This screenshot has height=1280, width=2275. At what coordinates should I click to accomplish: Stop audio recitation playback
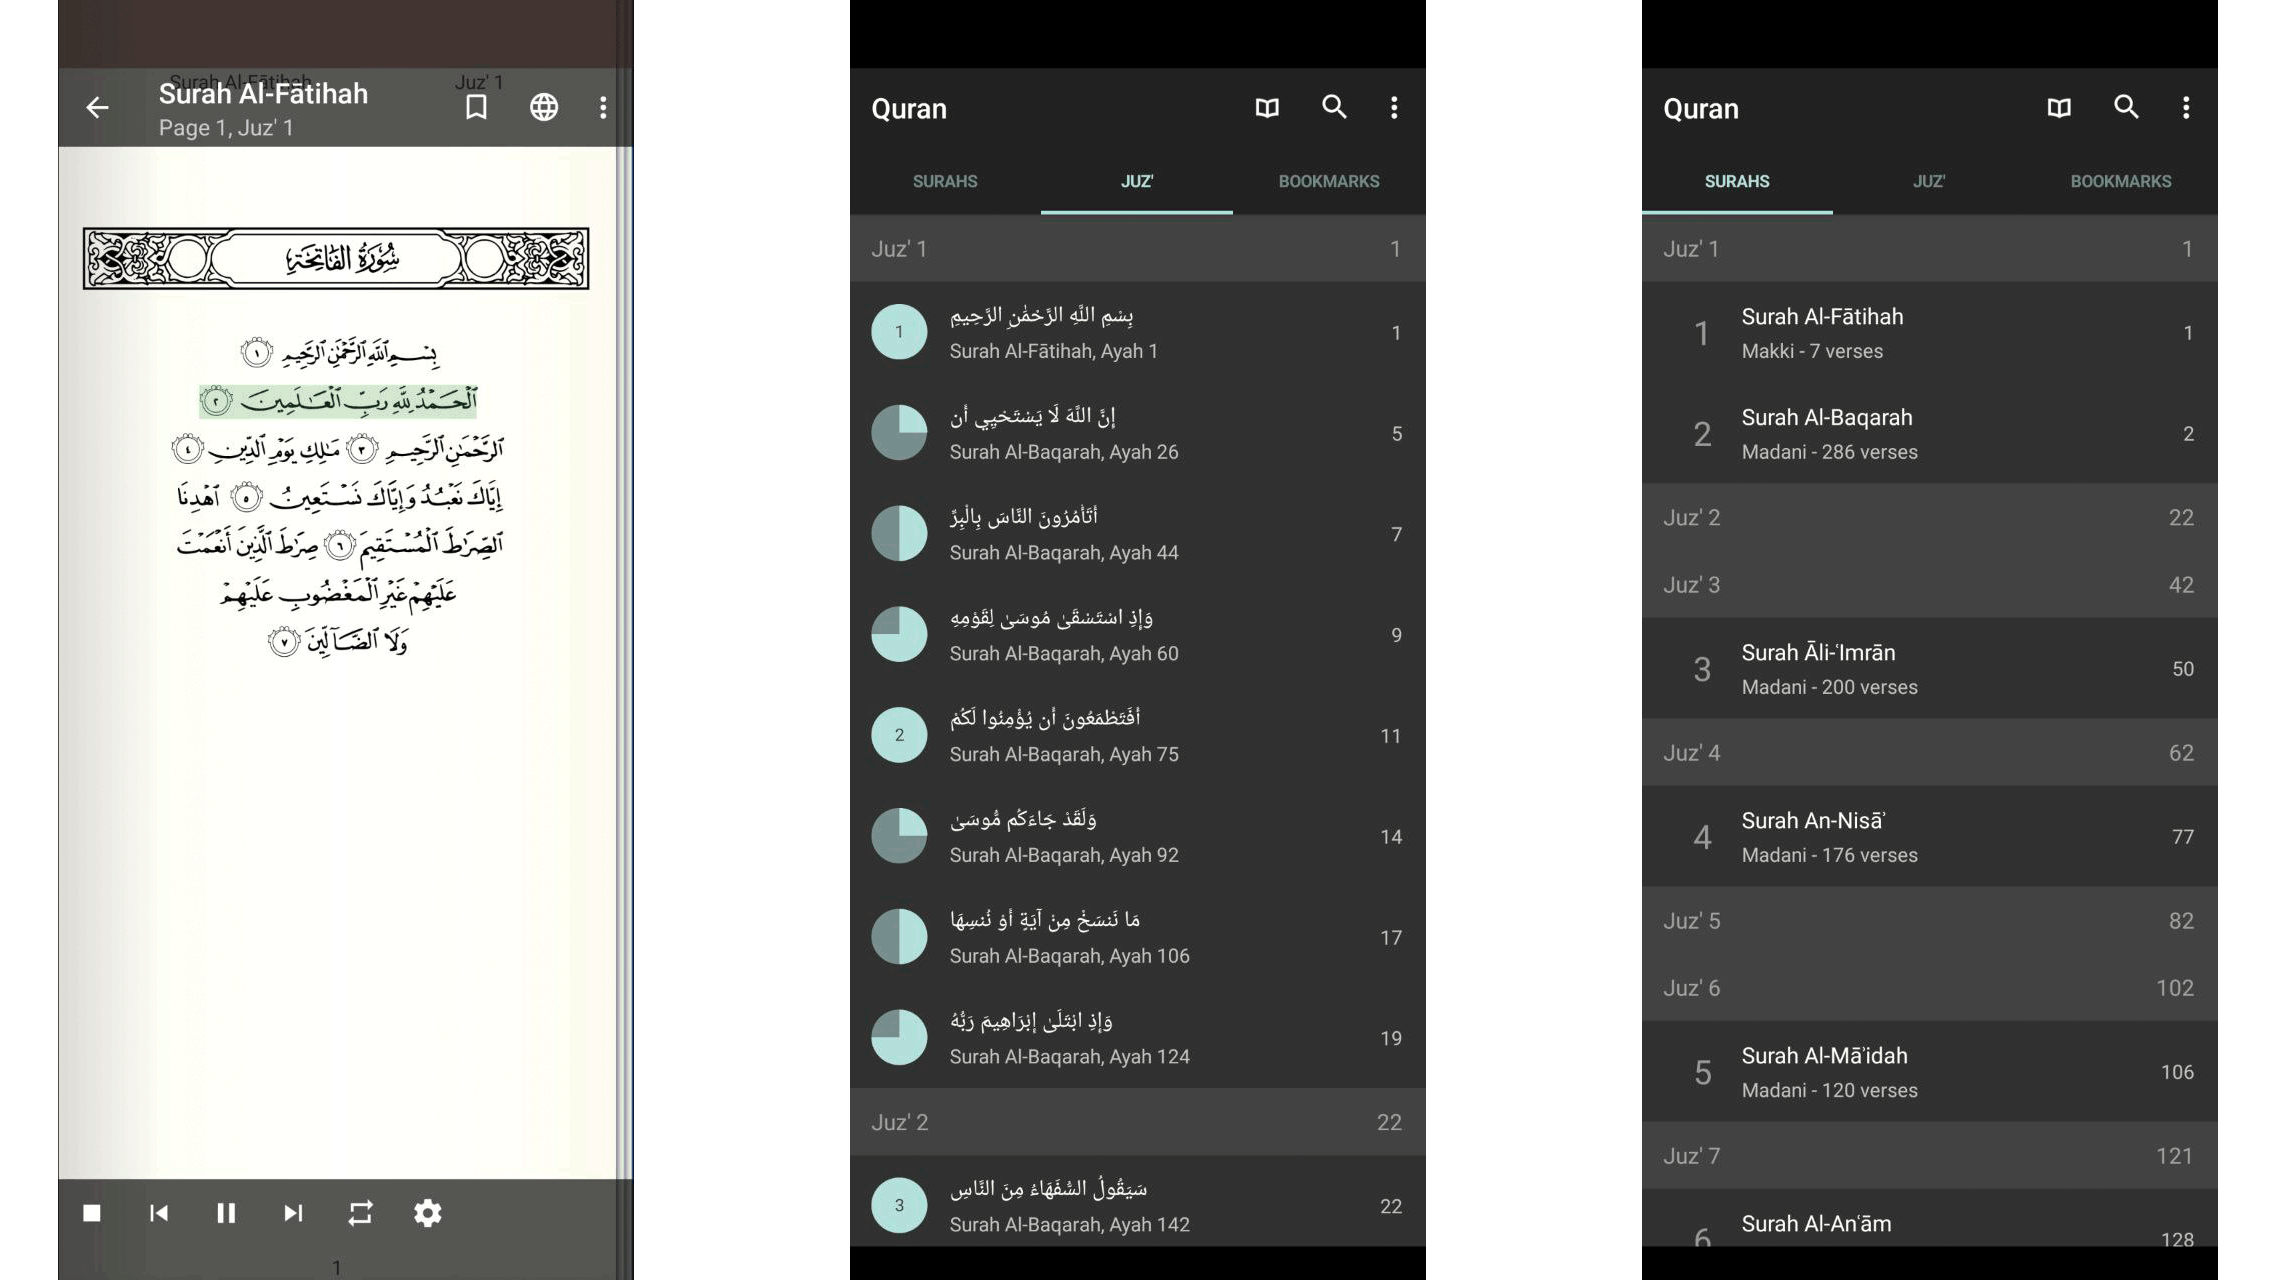coord(92,1213)
